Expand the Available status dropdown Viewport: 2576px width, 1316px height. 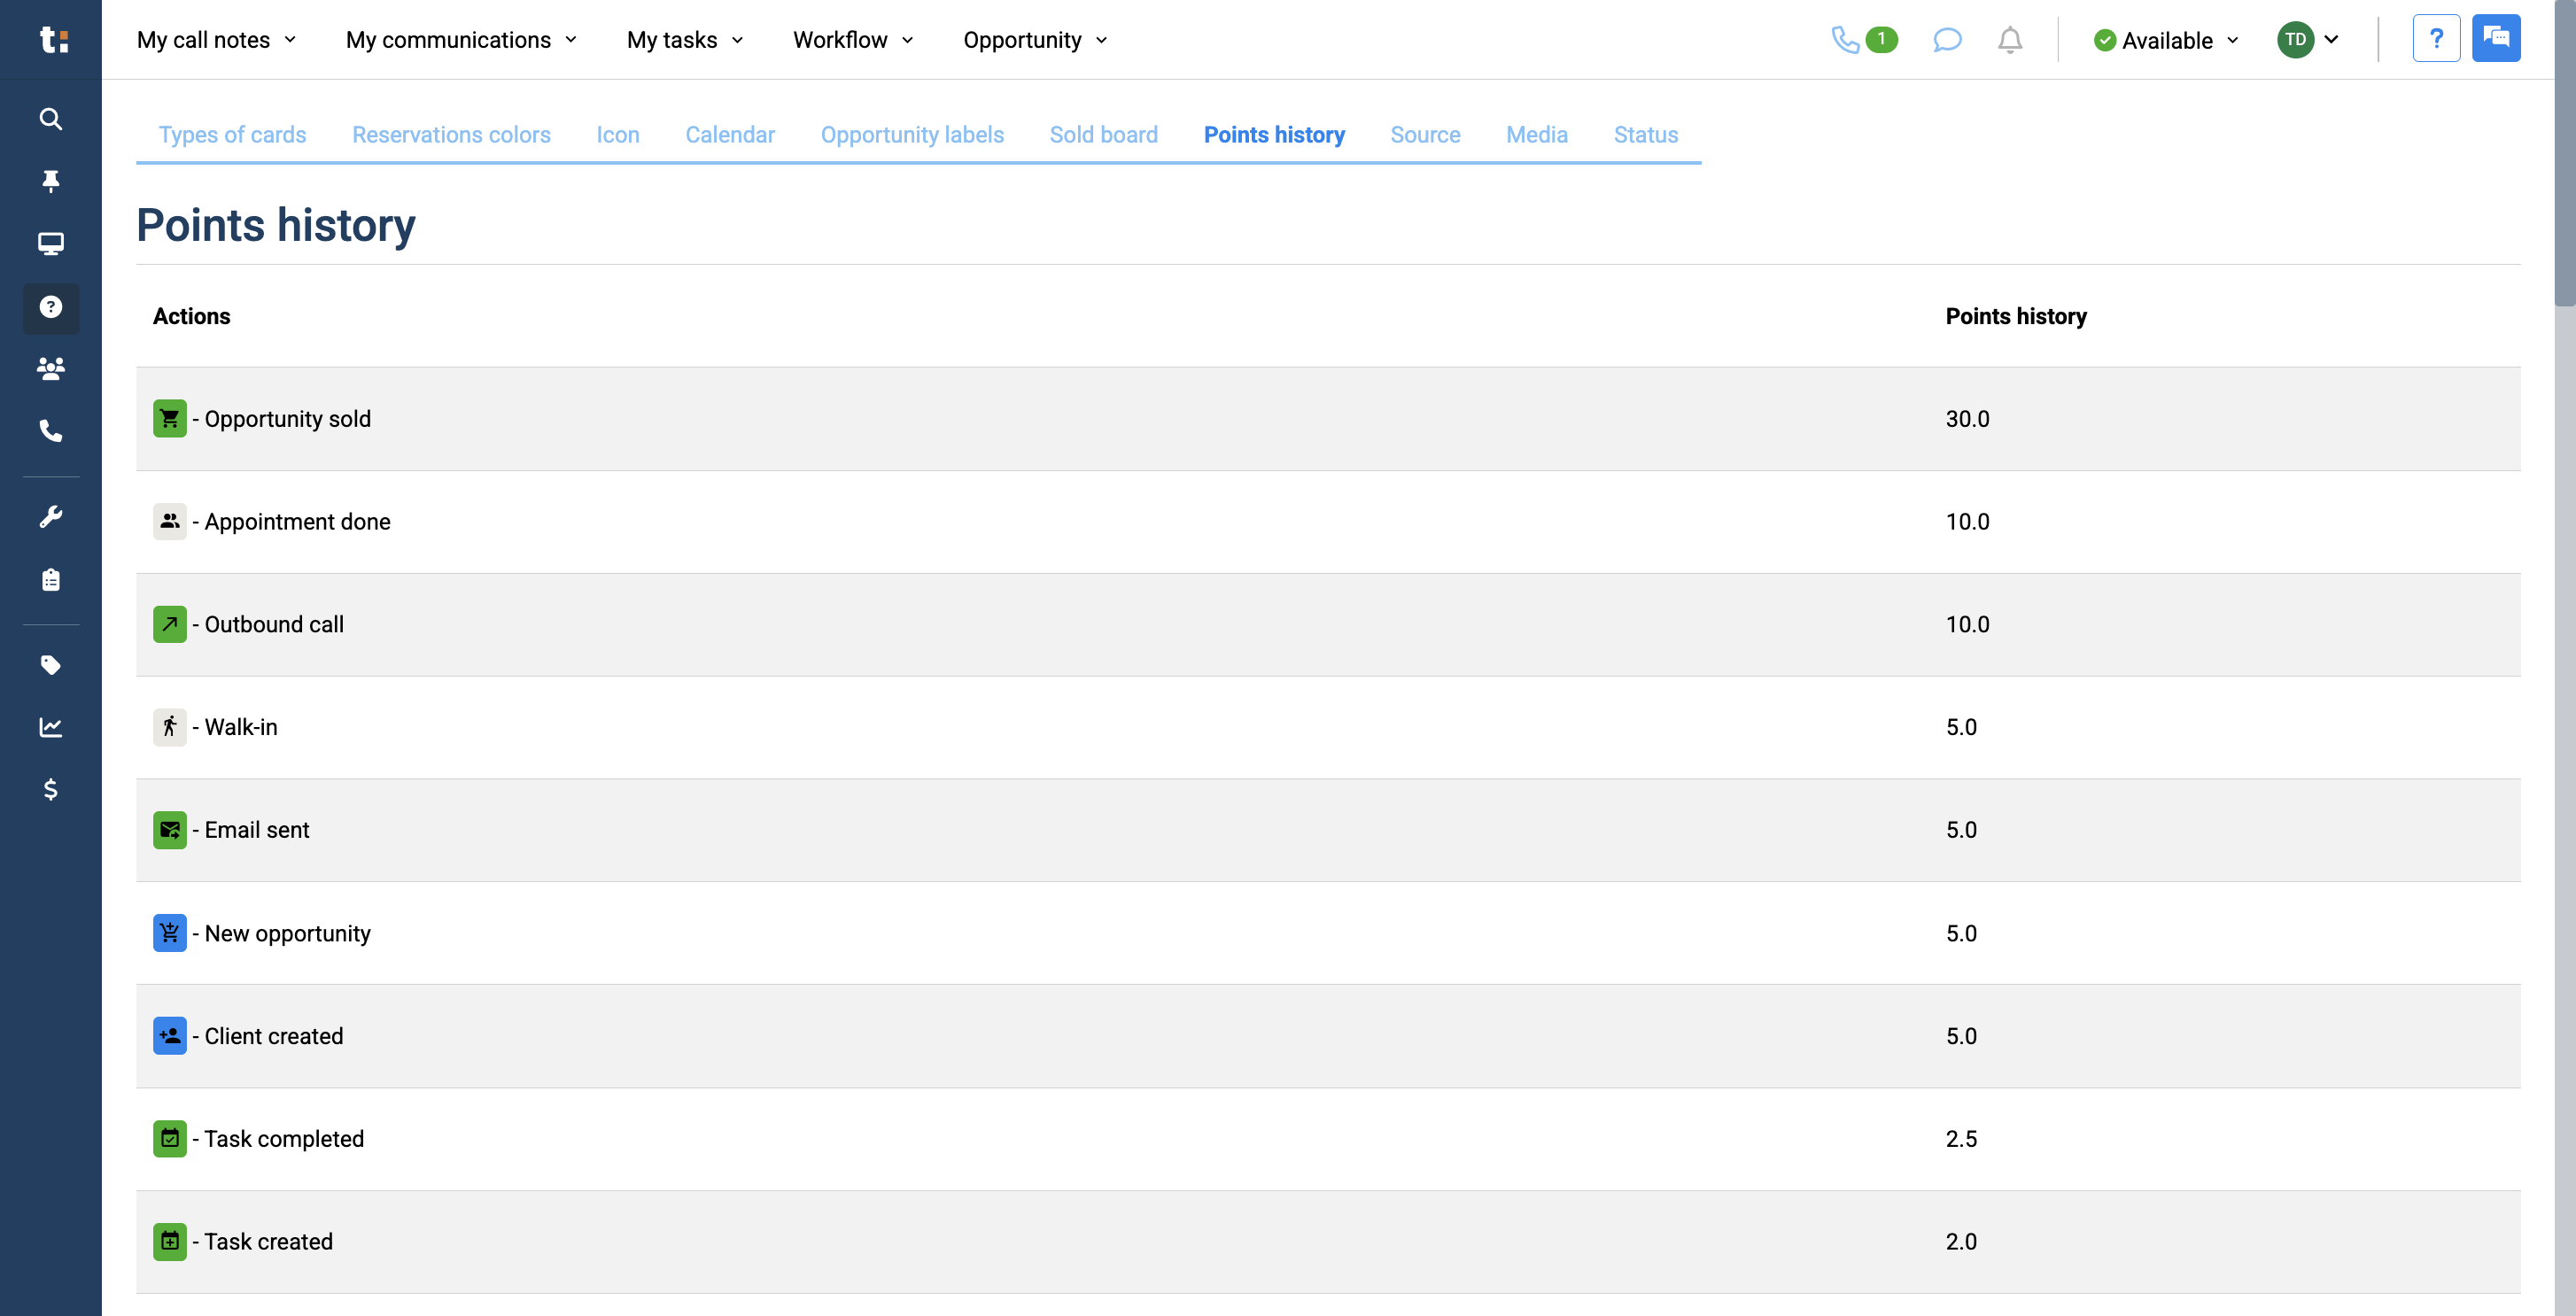pyautogui.click(x=2165, y=40)
